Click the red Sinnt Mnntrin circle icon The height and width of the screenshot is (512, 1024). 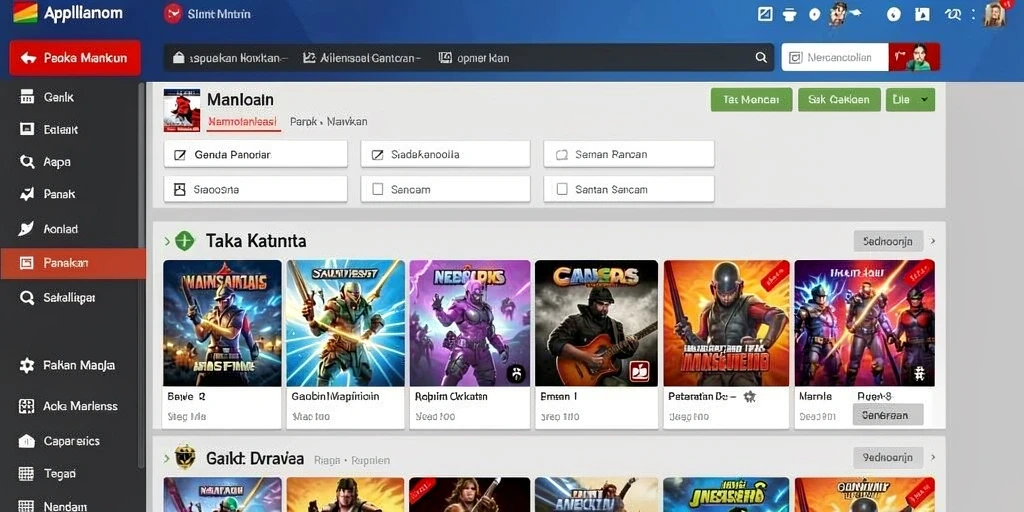173,13
